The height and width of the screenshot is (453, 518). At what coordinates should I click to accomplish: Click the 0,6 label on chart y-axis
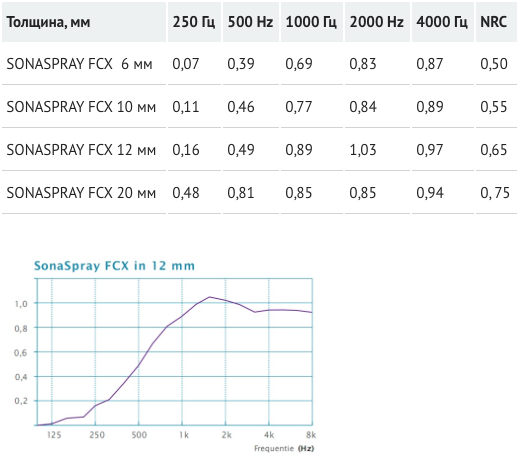tap(21, 353)
